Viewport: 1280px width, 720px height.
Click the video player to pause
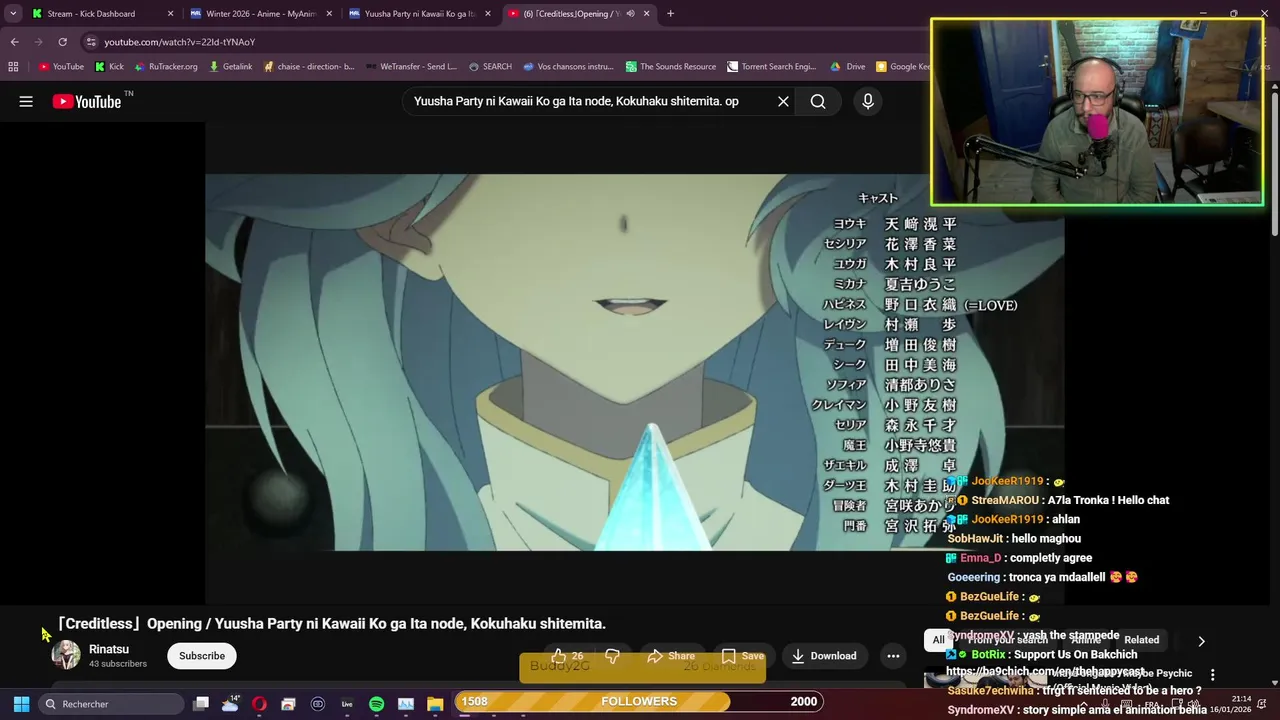tap(635, 362)
